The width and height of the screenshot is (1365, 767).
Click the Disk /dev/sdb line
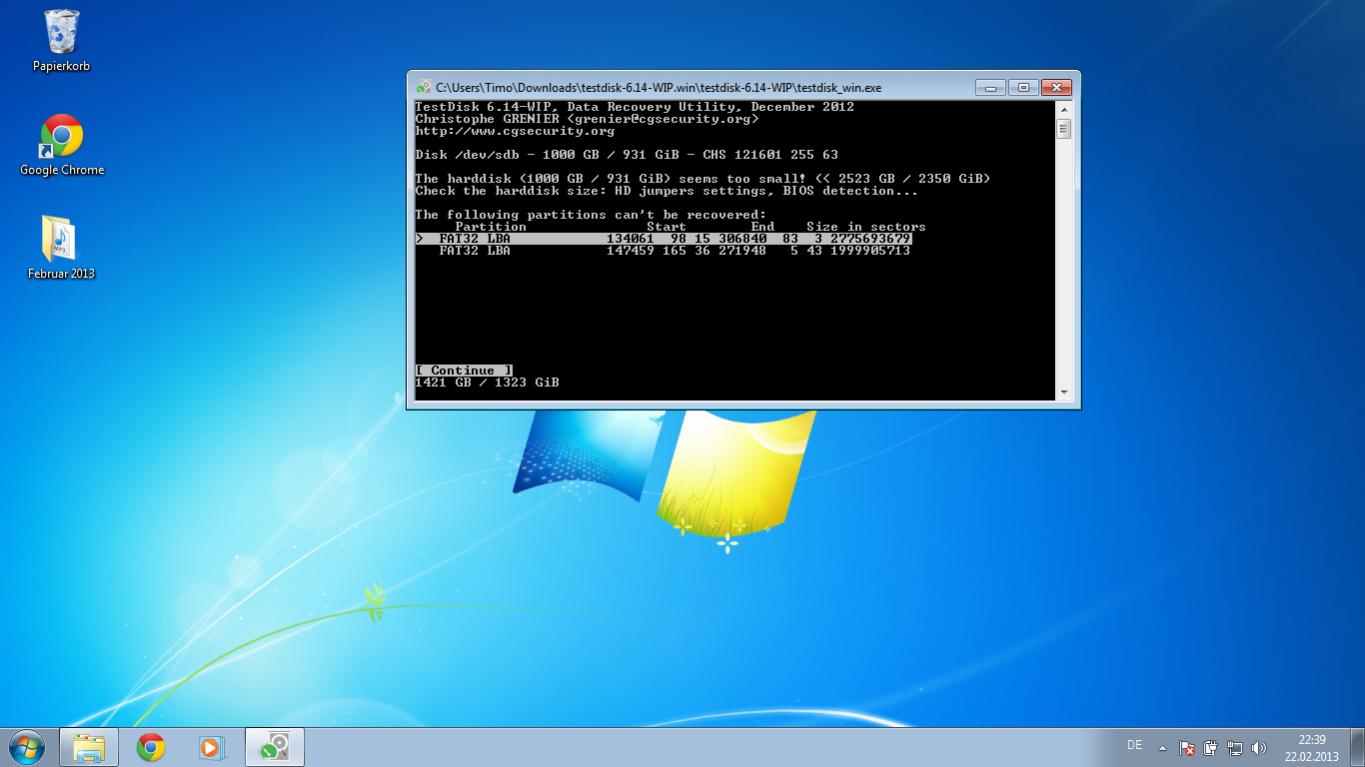pyautogui.click(x=627, y=155)
